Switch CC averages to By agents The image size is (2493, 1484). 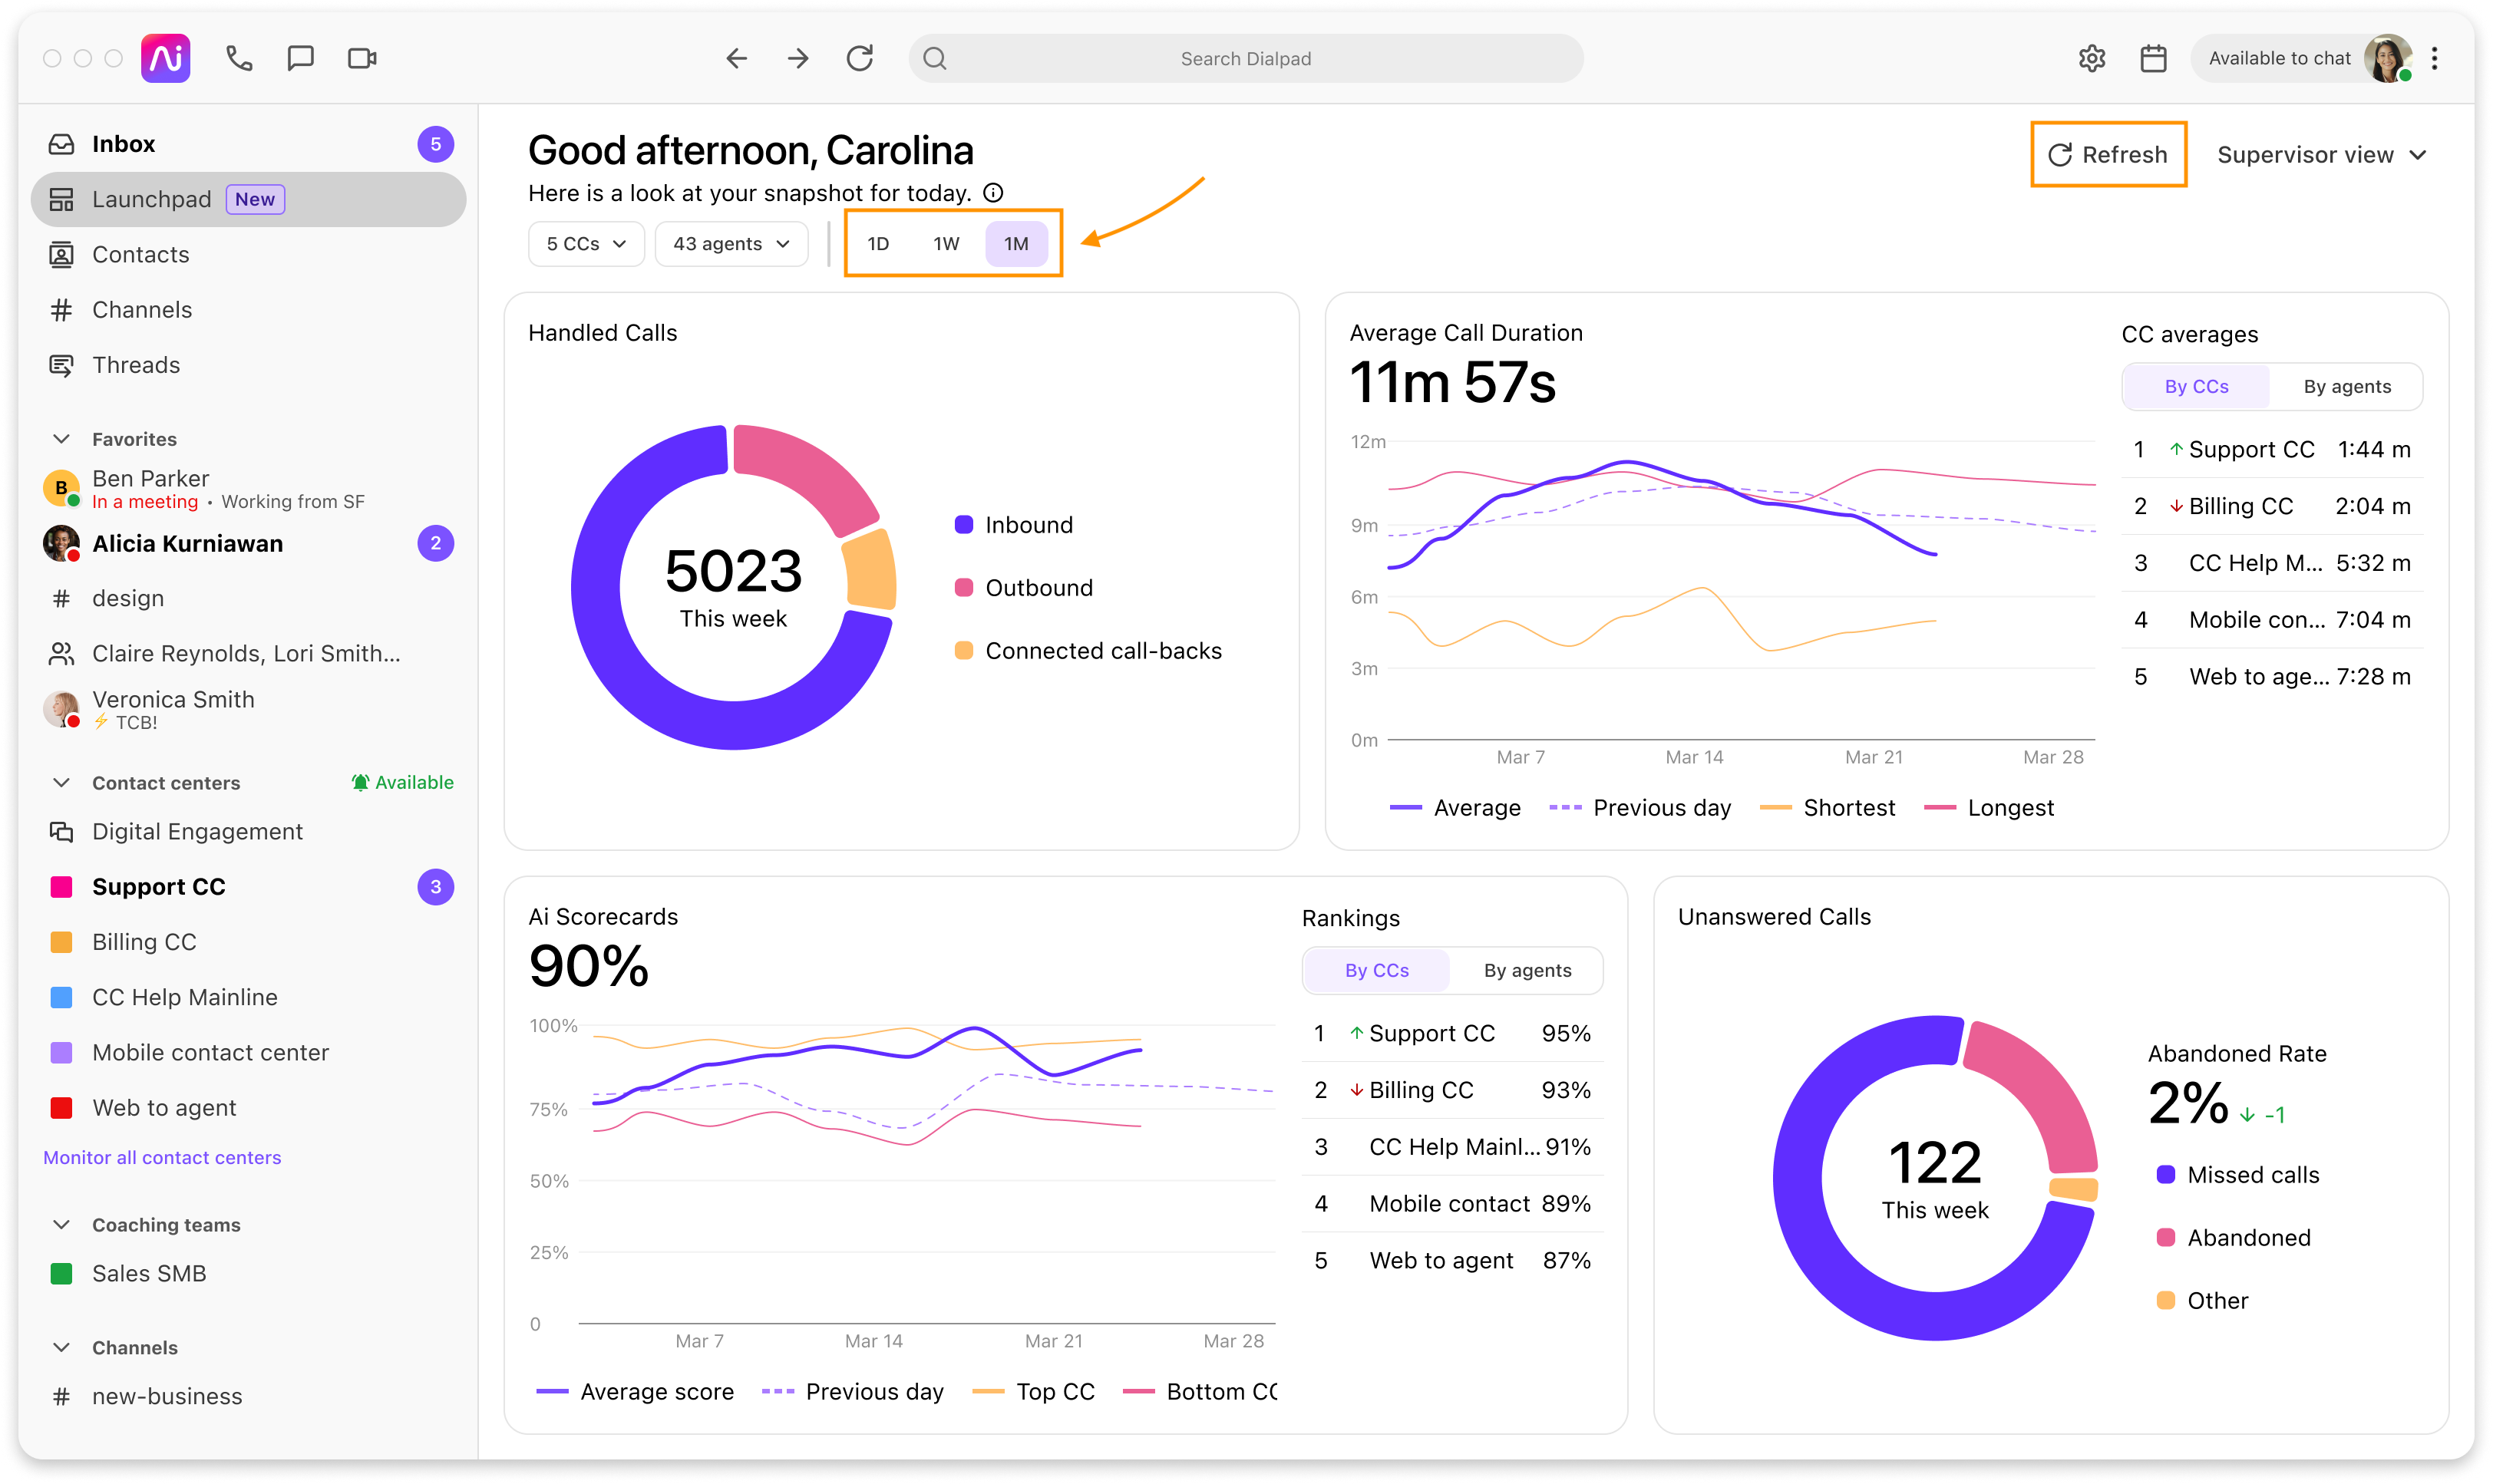[2347, 387]
